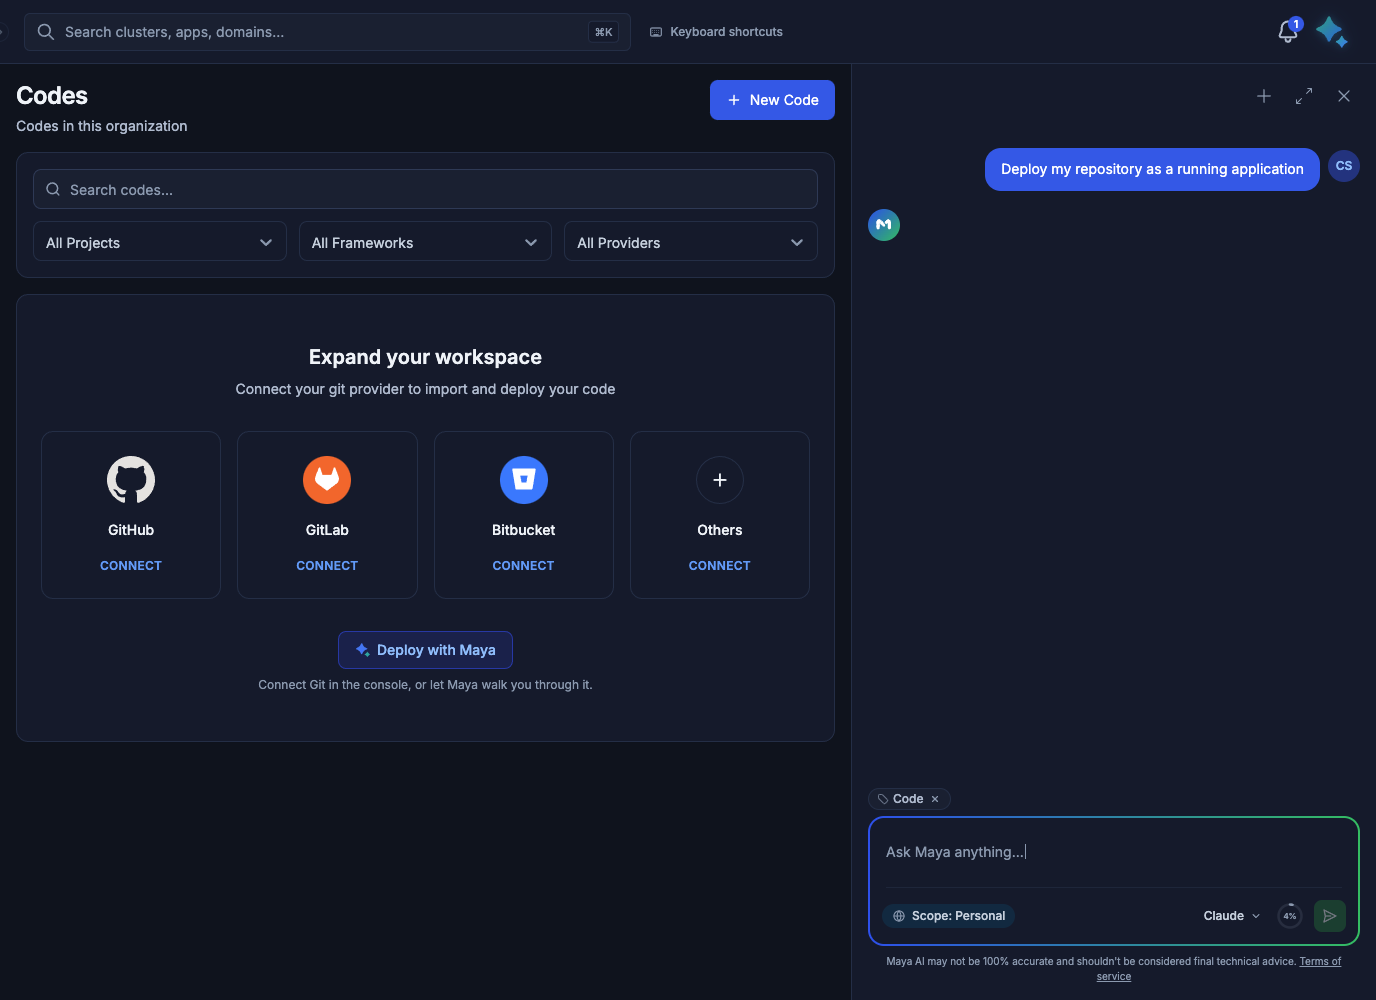Image resolution: width=1376 pixels, height=1000 pixels.
Task: Connect Others provider
Action: [x=720, y=566]
